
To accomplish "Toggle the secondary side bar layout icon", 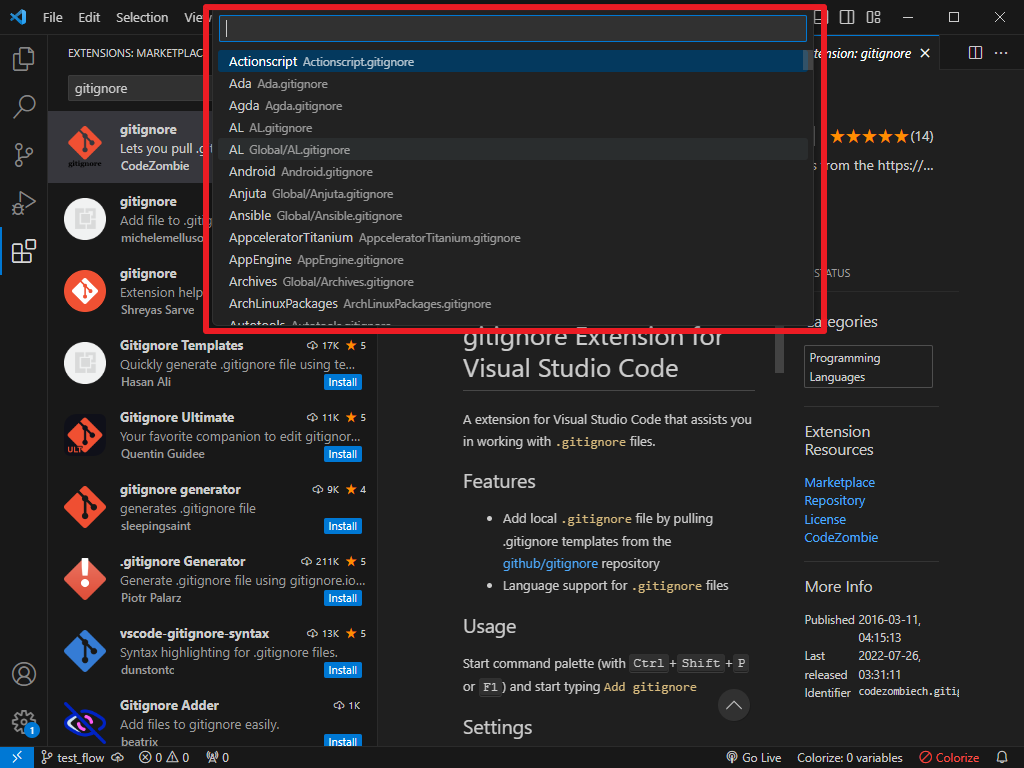I will click(x=847, y=17).
